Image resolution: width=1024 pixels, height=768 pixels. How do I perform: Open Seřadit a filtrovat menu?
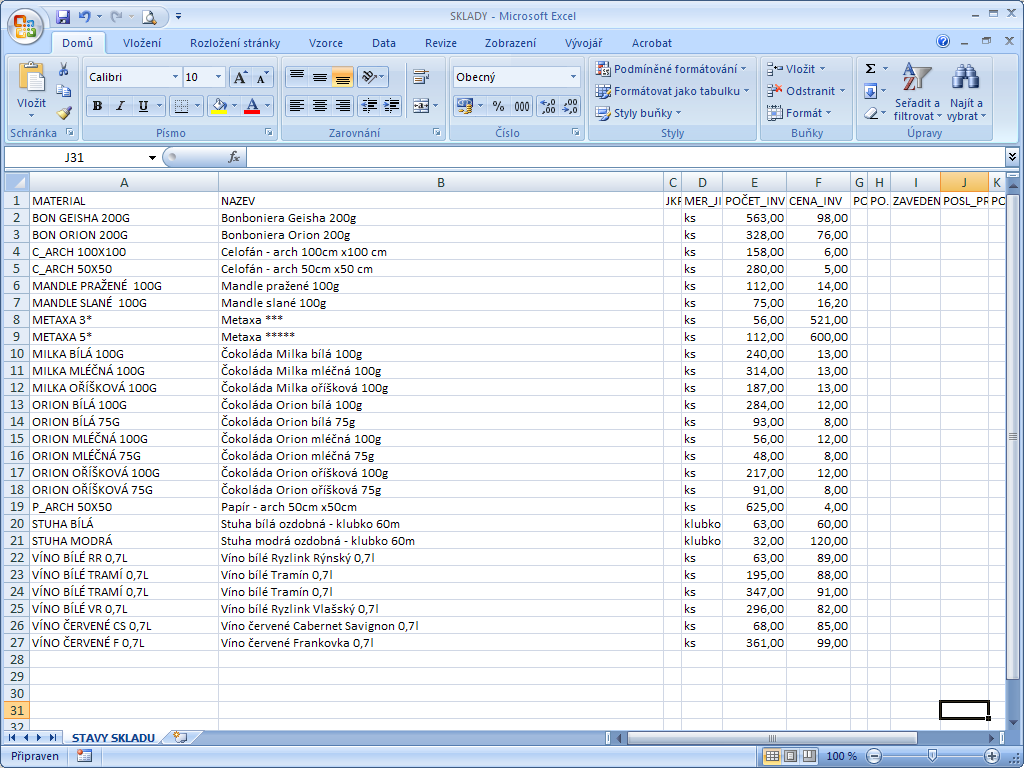[x=917, y=91]
